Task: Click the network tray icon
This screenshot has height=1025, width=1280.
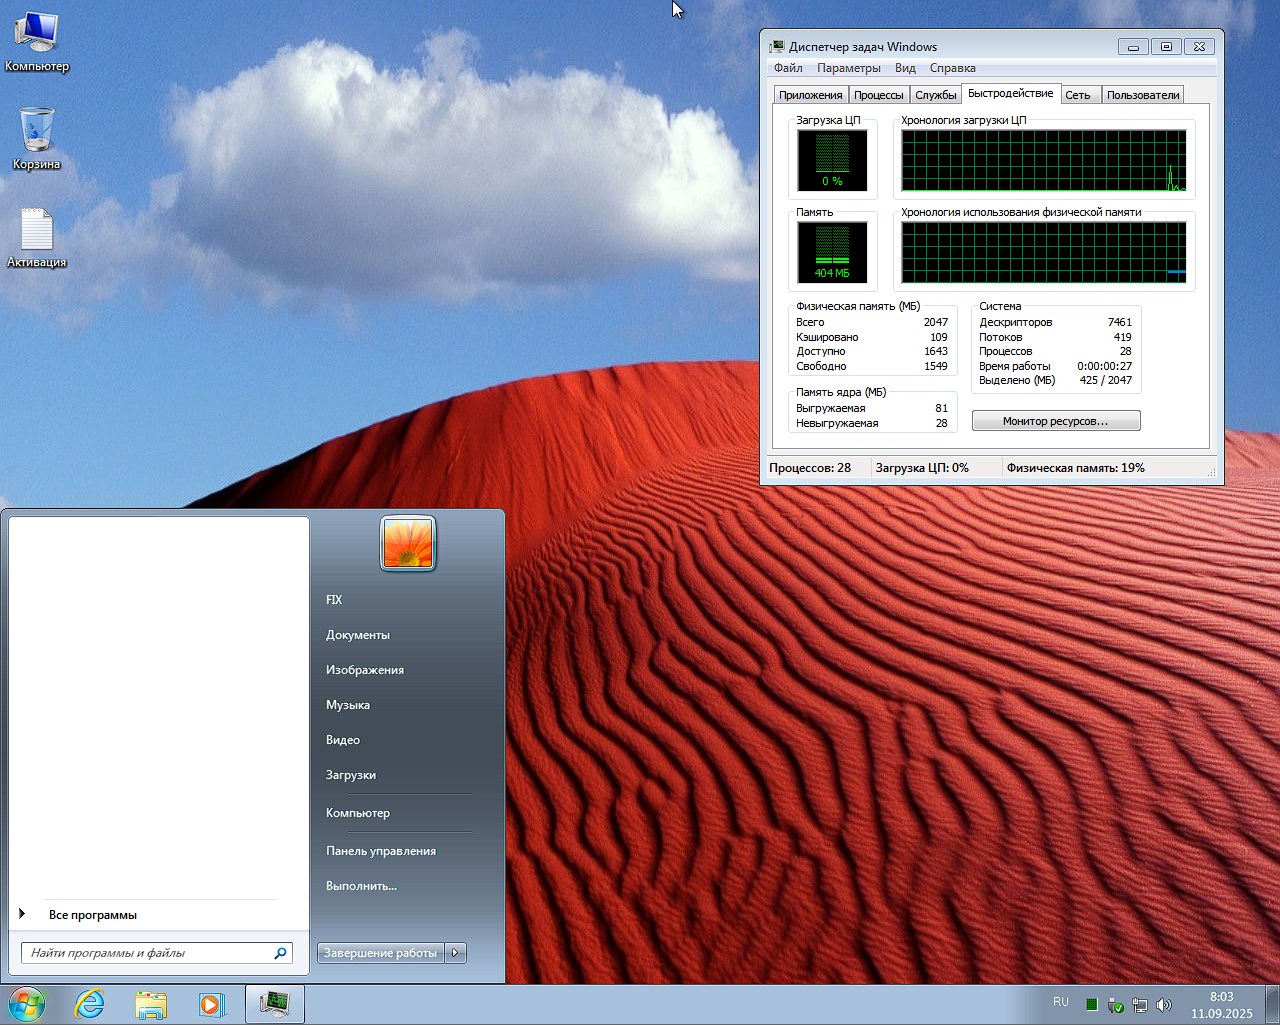Action: [1140, 1005]
